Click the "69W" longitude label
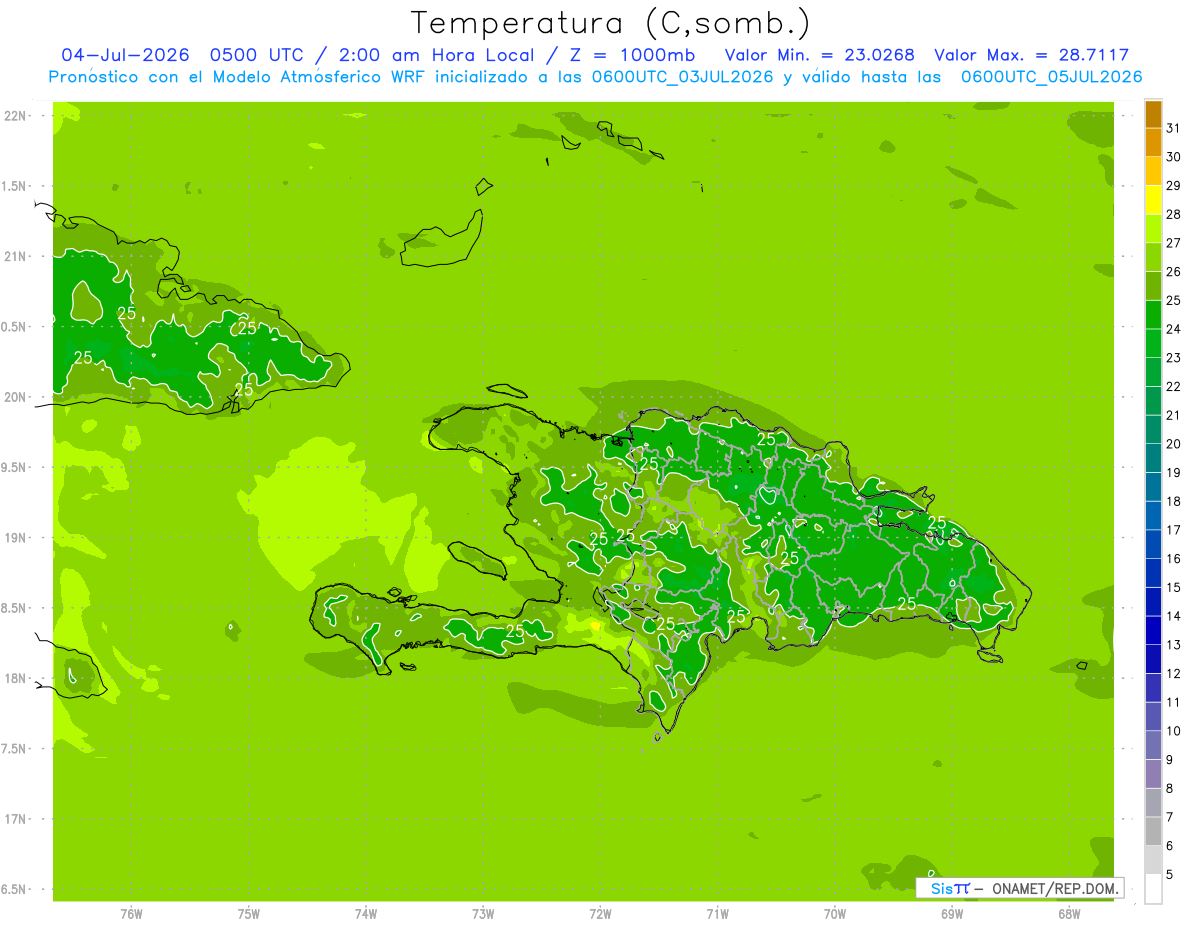The image size is (1200, 927). pyautogui.click(x=952, y=914)
